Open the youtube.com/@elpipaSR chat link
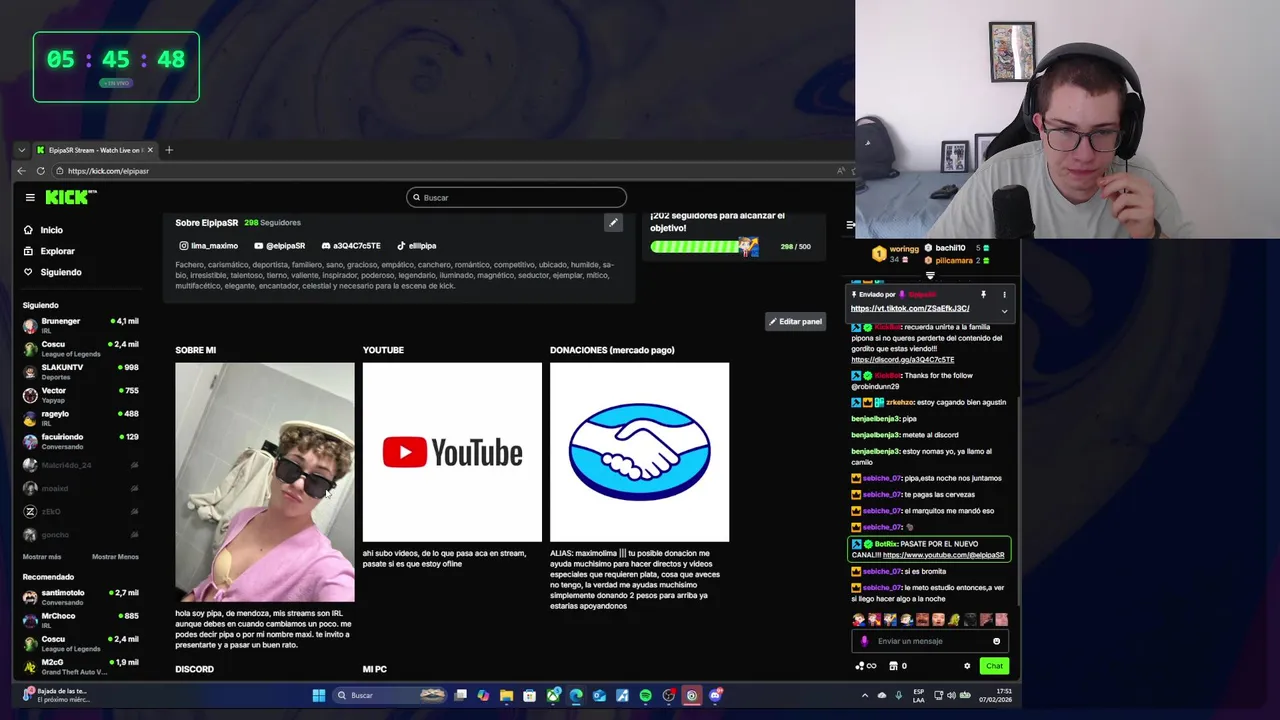This screenshot has height=720, width=1280. [944, 555]
